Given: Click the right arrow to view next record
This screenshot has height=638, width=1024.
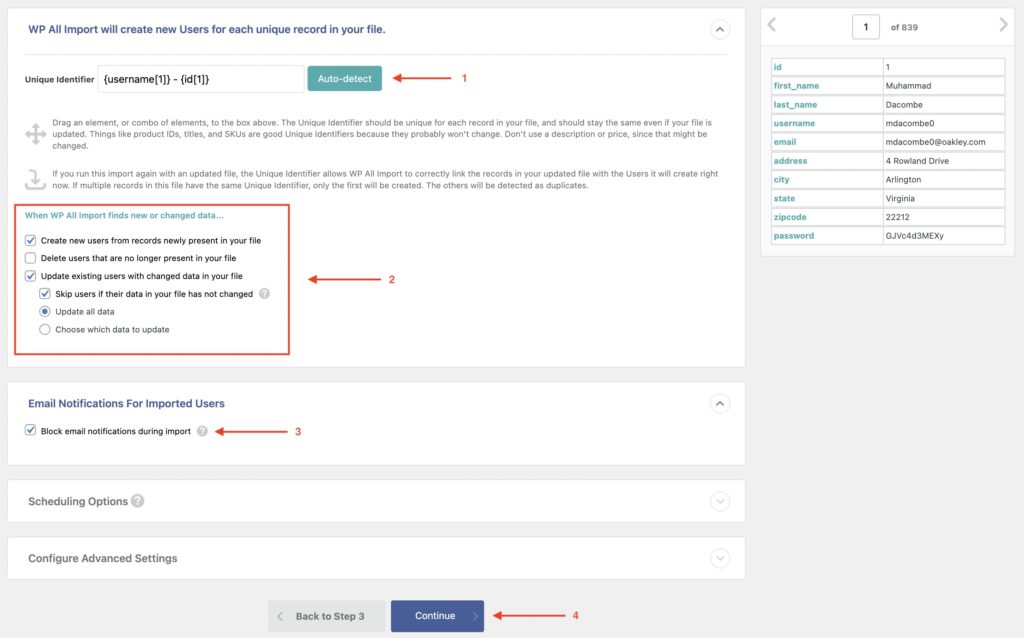Looking at the screenshot, I should 1004,27.
